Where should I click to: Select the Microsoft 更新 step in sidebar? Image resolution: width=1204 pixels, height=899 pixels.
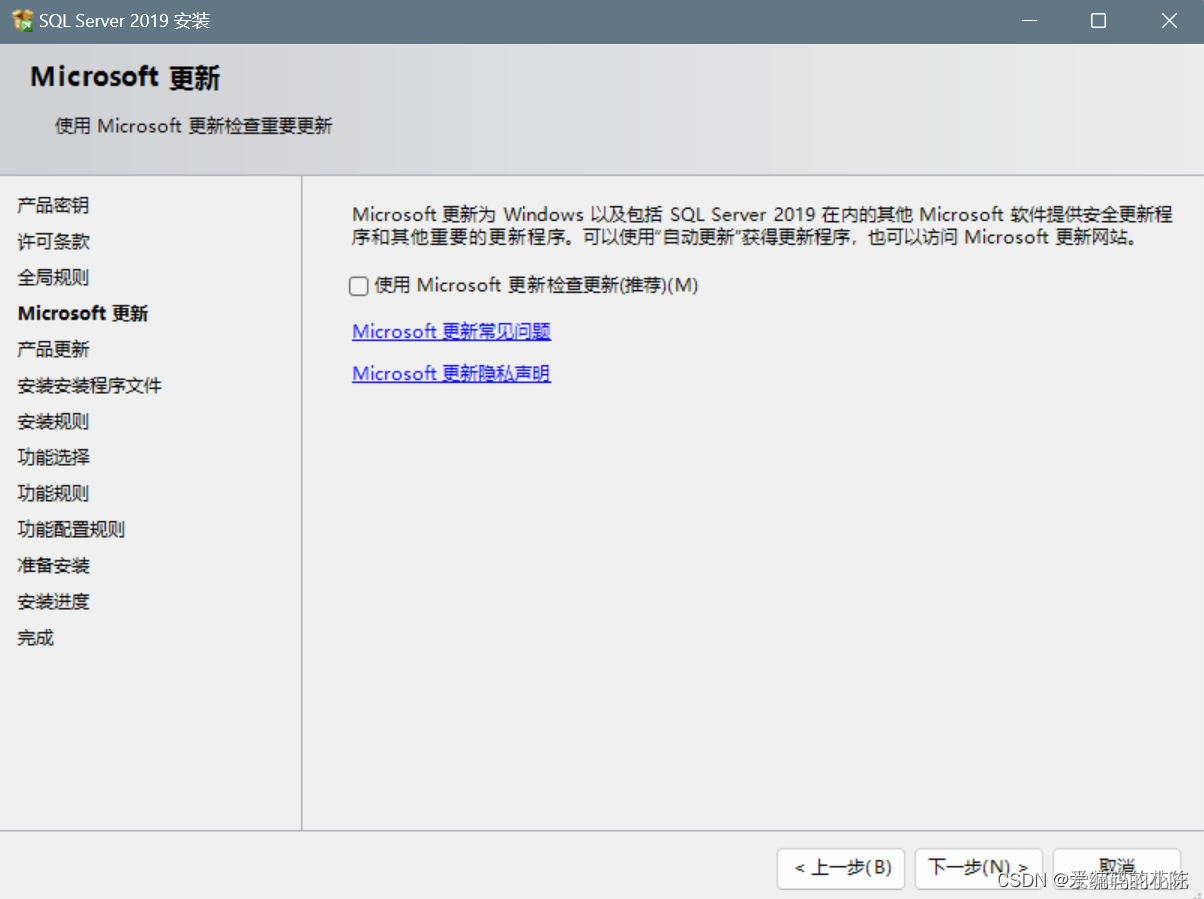(83, 314)
